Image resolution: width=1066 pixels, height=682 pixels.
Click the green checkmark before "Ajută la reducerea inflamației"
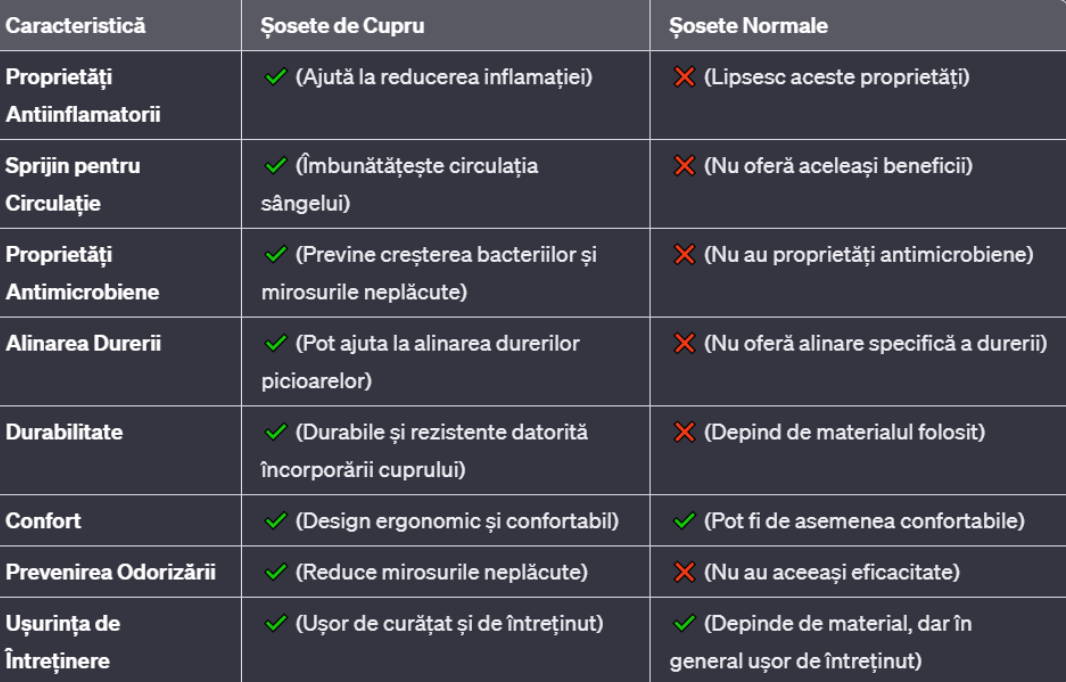[275, 77]
